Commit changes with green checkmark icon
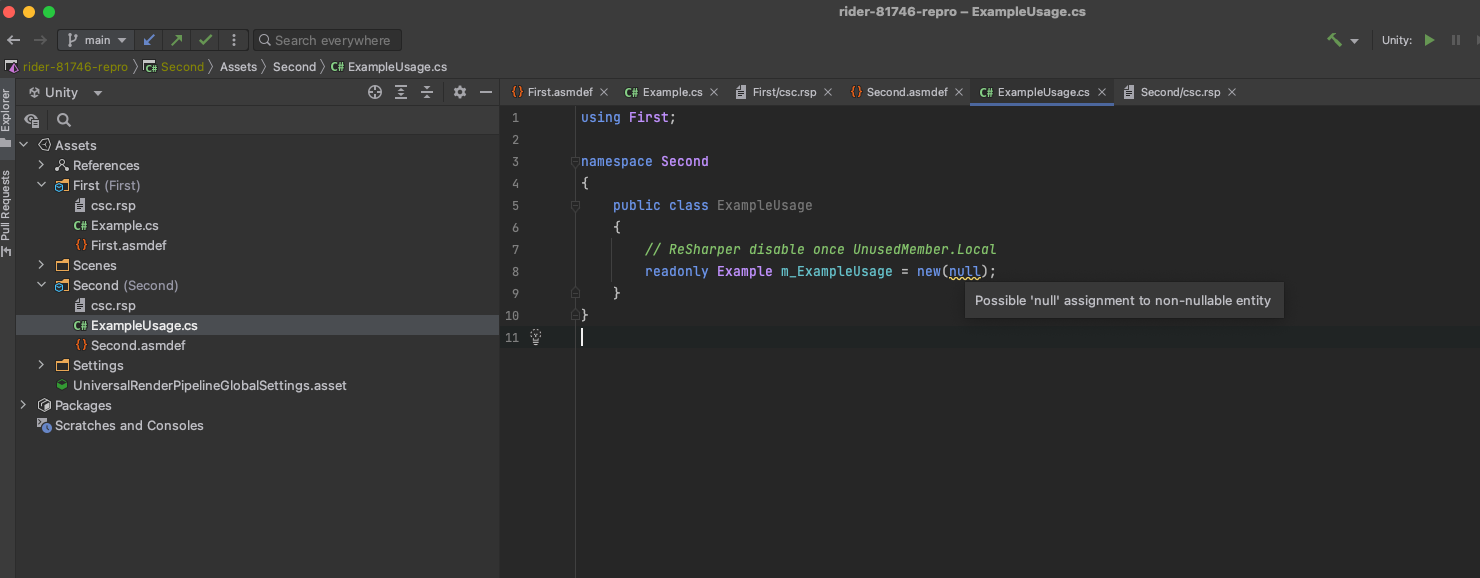Screen dimensions: 1480x578 click(x=205, y=39)
